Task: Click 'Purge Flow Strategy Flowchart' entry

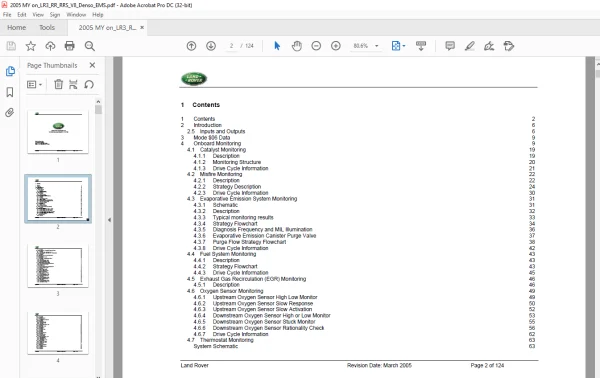Action: tap(249, 242)
